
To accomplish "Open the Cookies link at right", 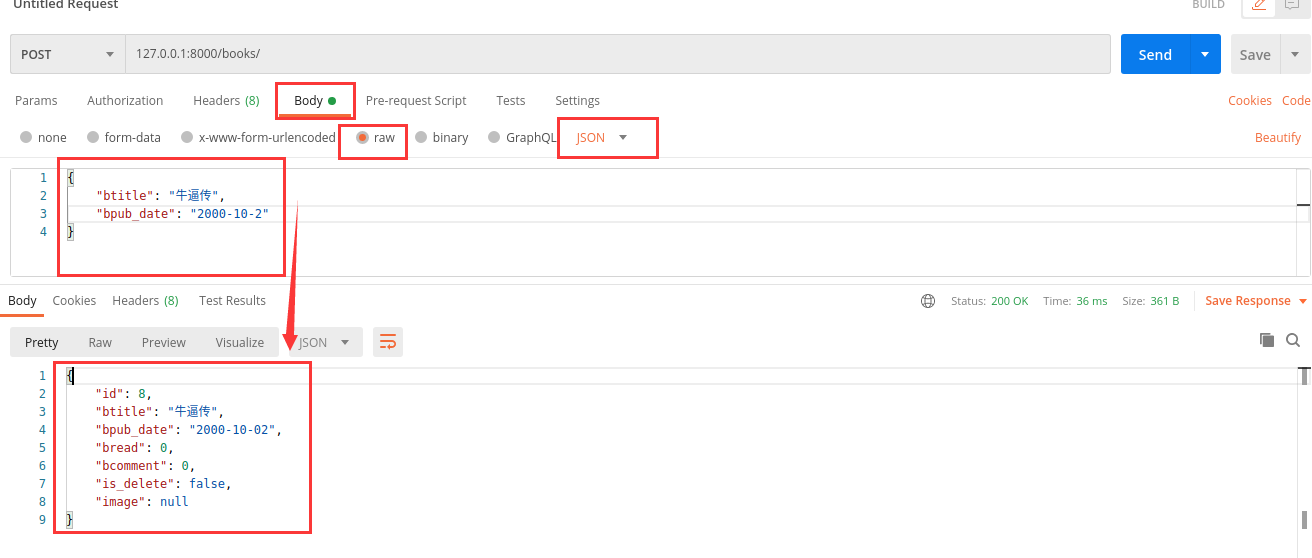I will click(x=1250, y=101).
